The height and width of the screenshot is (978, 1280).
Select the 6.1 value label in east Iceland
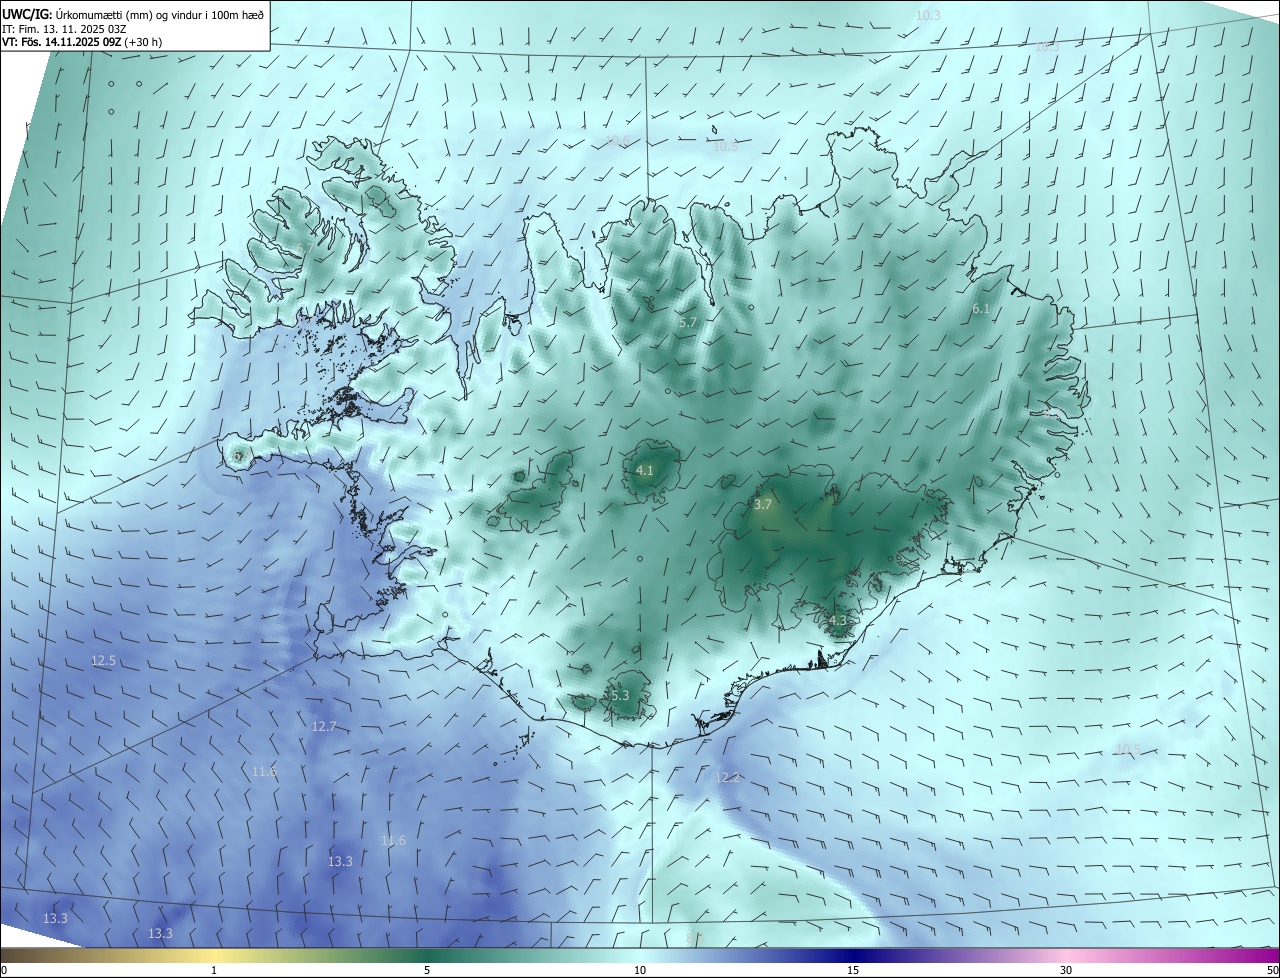click(x=981, y=309)
